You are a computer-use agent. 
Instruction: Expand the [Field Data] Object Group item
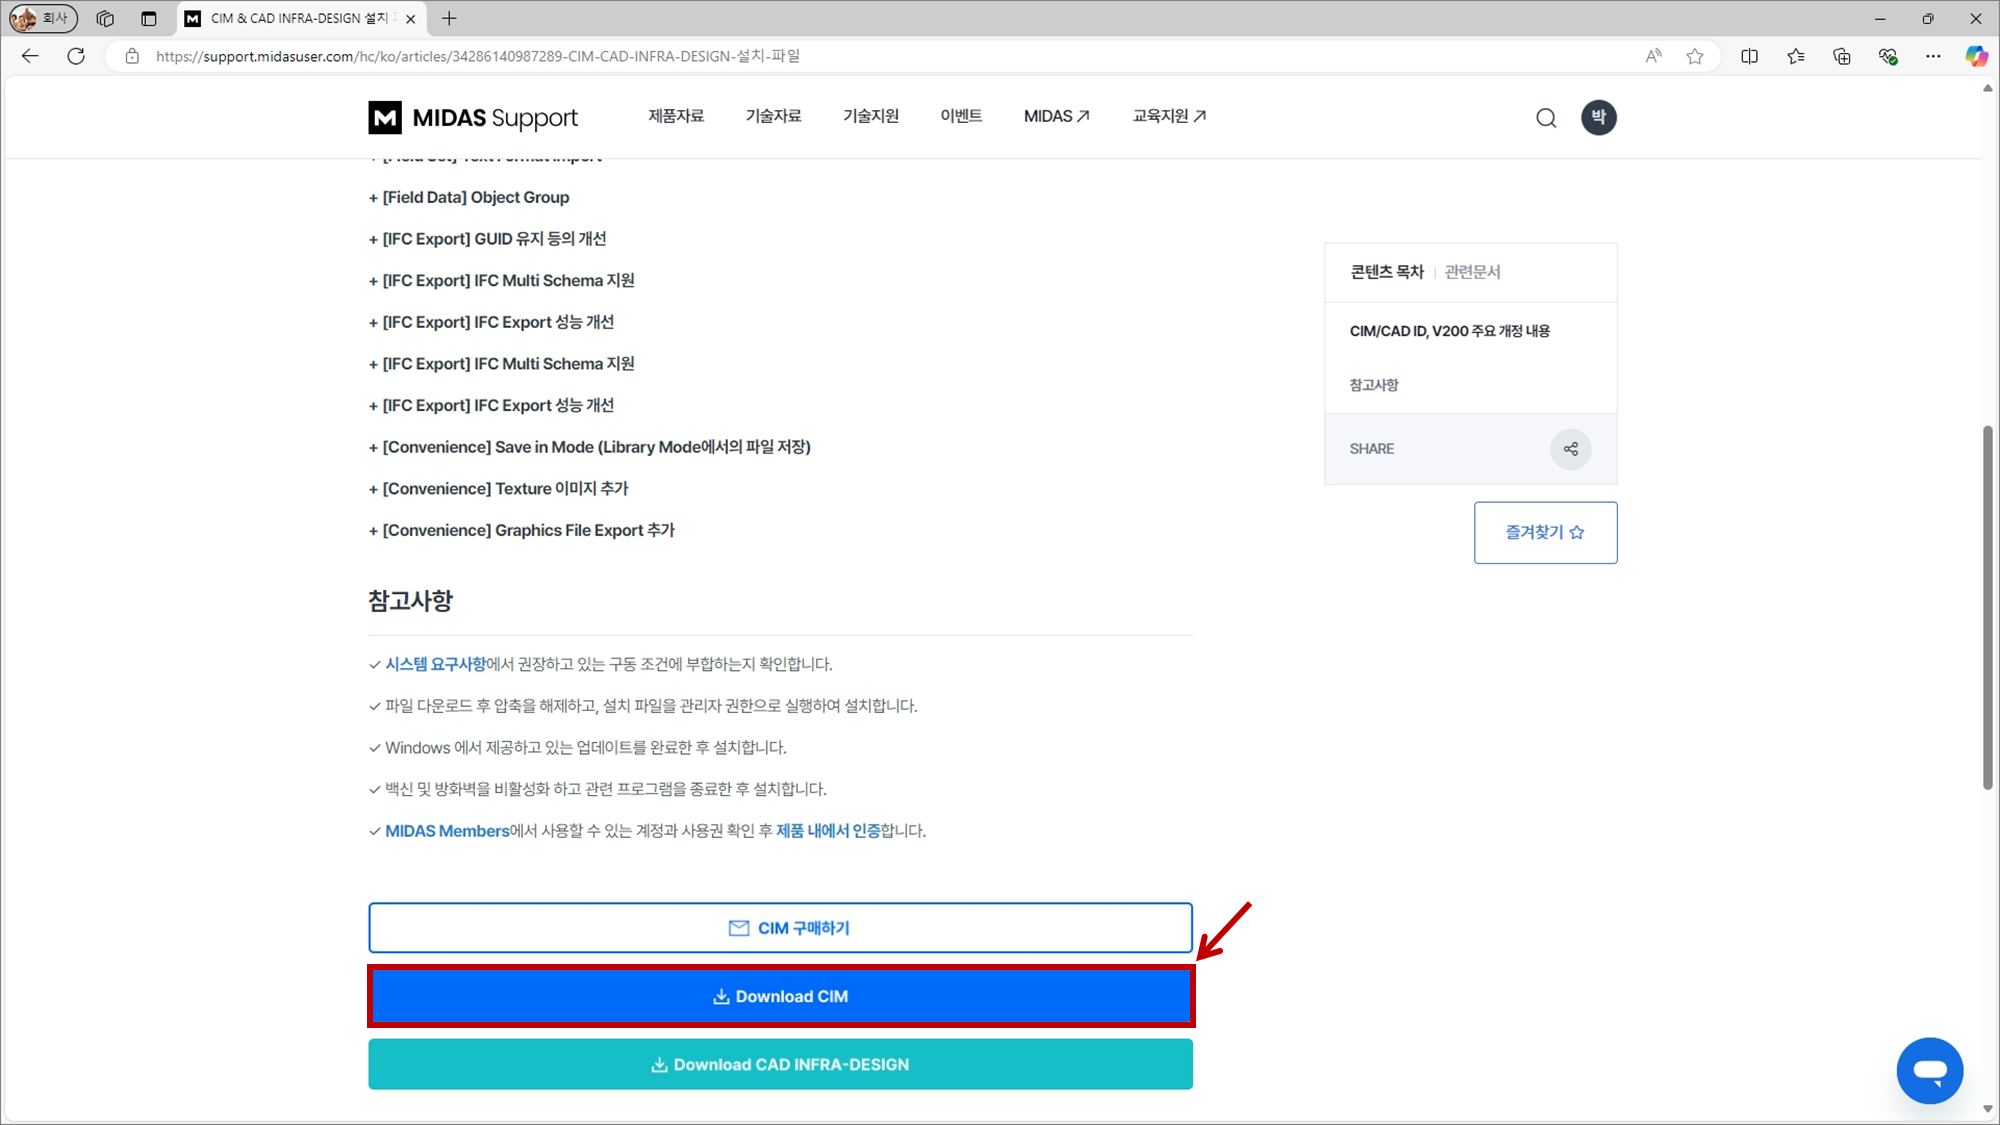[x=469, y=197]
